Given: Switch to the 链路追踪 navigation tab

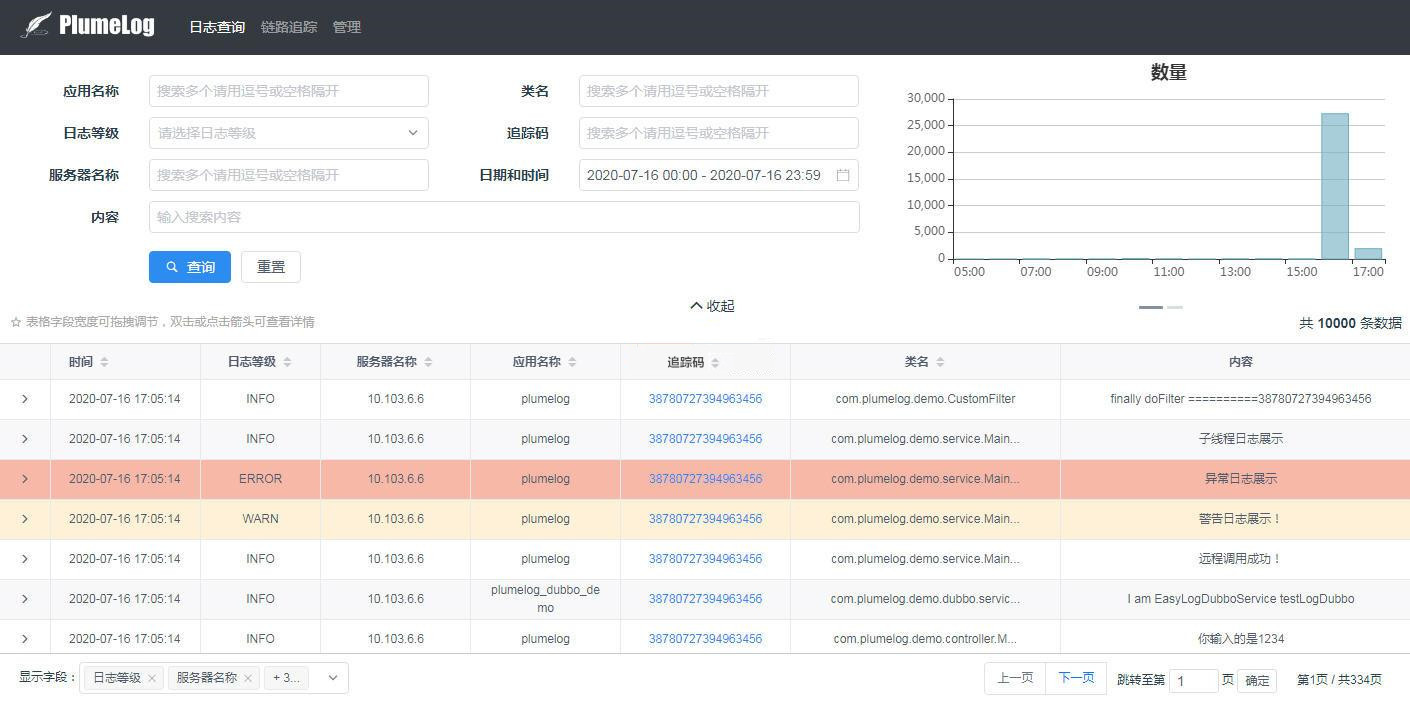Looking at the screenshot, I should [x=289, y=27].
